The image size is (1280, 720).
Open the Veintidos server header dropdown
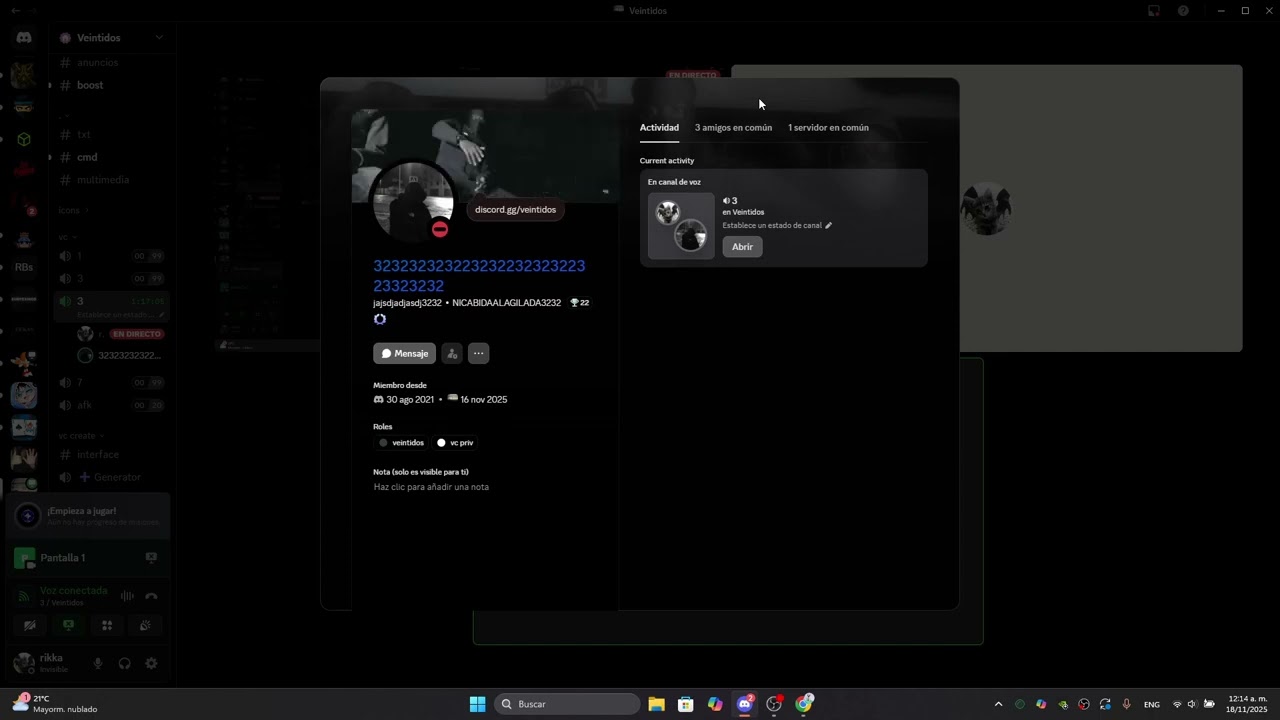pyautogui.click(x=111, y=38)
